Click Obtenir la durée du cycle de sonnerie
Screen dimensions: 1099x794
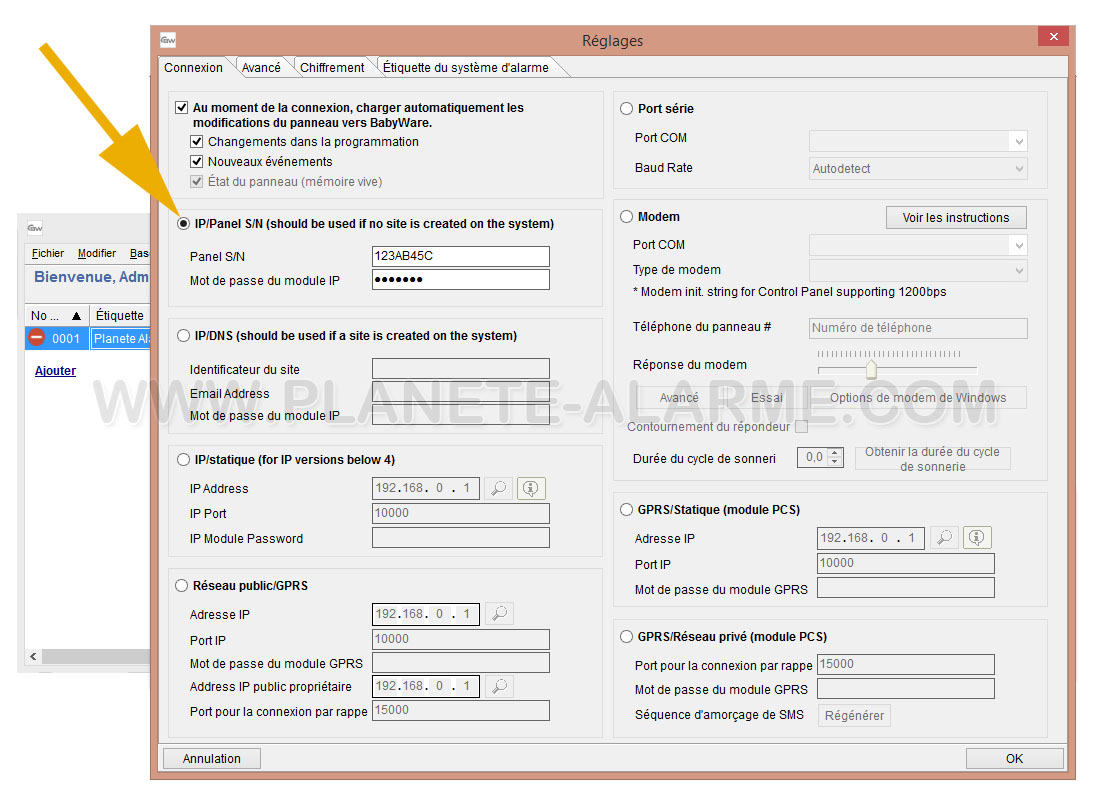point(932,459)
